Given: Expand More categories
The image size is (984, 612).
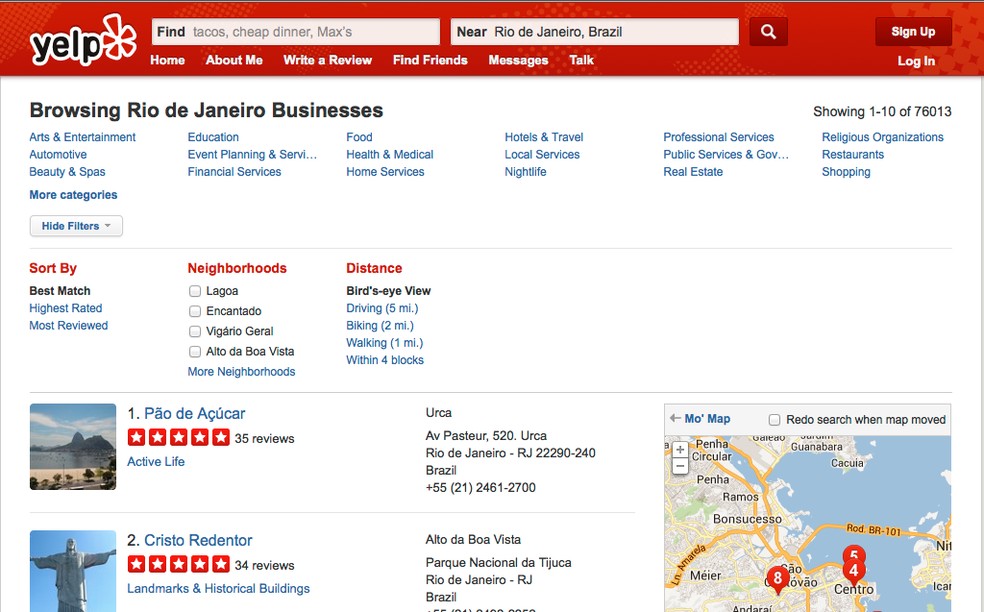Looking at the screenshot, I should point(73,194).
